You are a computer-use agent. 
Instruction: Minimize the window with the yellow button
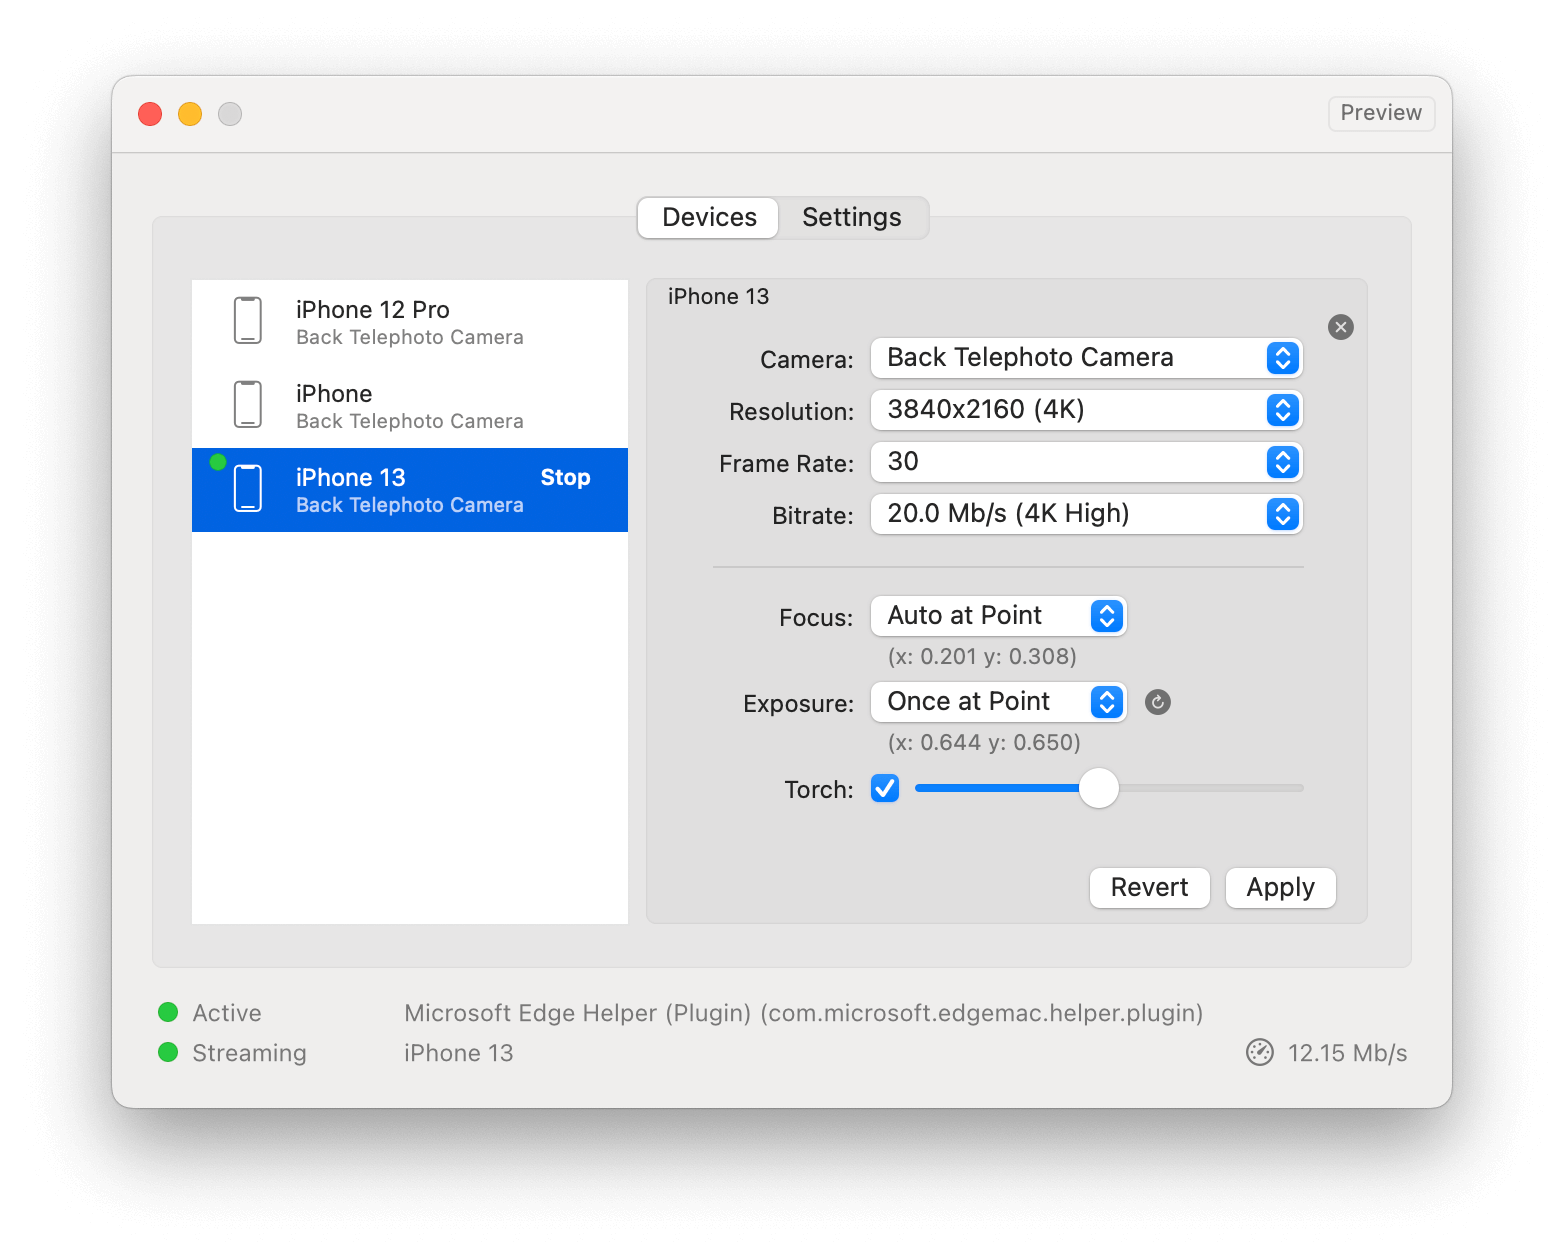tap(190, 114)
